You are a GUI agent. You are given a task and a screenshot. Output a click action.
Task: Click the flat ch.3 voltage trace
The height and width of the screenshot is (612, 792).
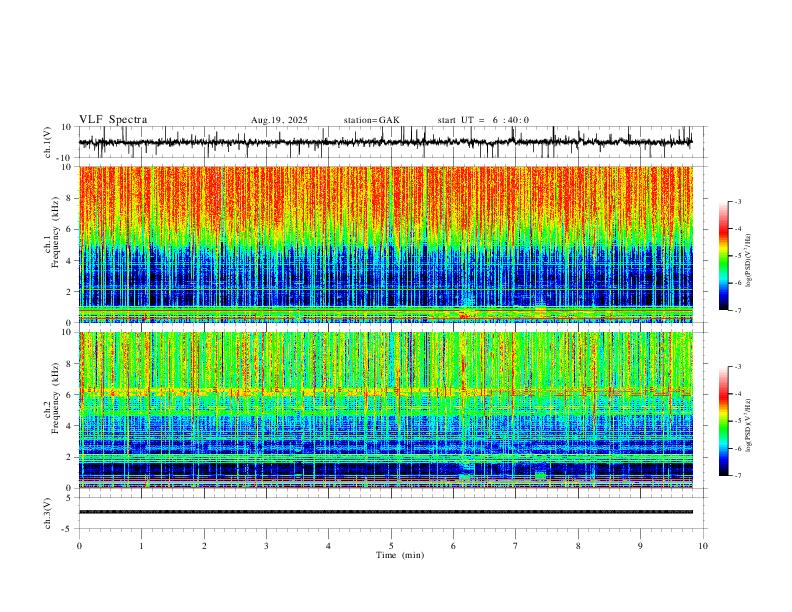click(385, 512)
